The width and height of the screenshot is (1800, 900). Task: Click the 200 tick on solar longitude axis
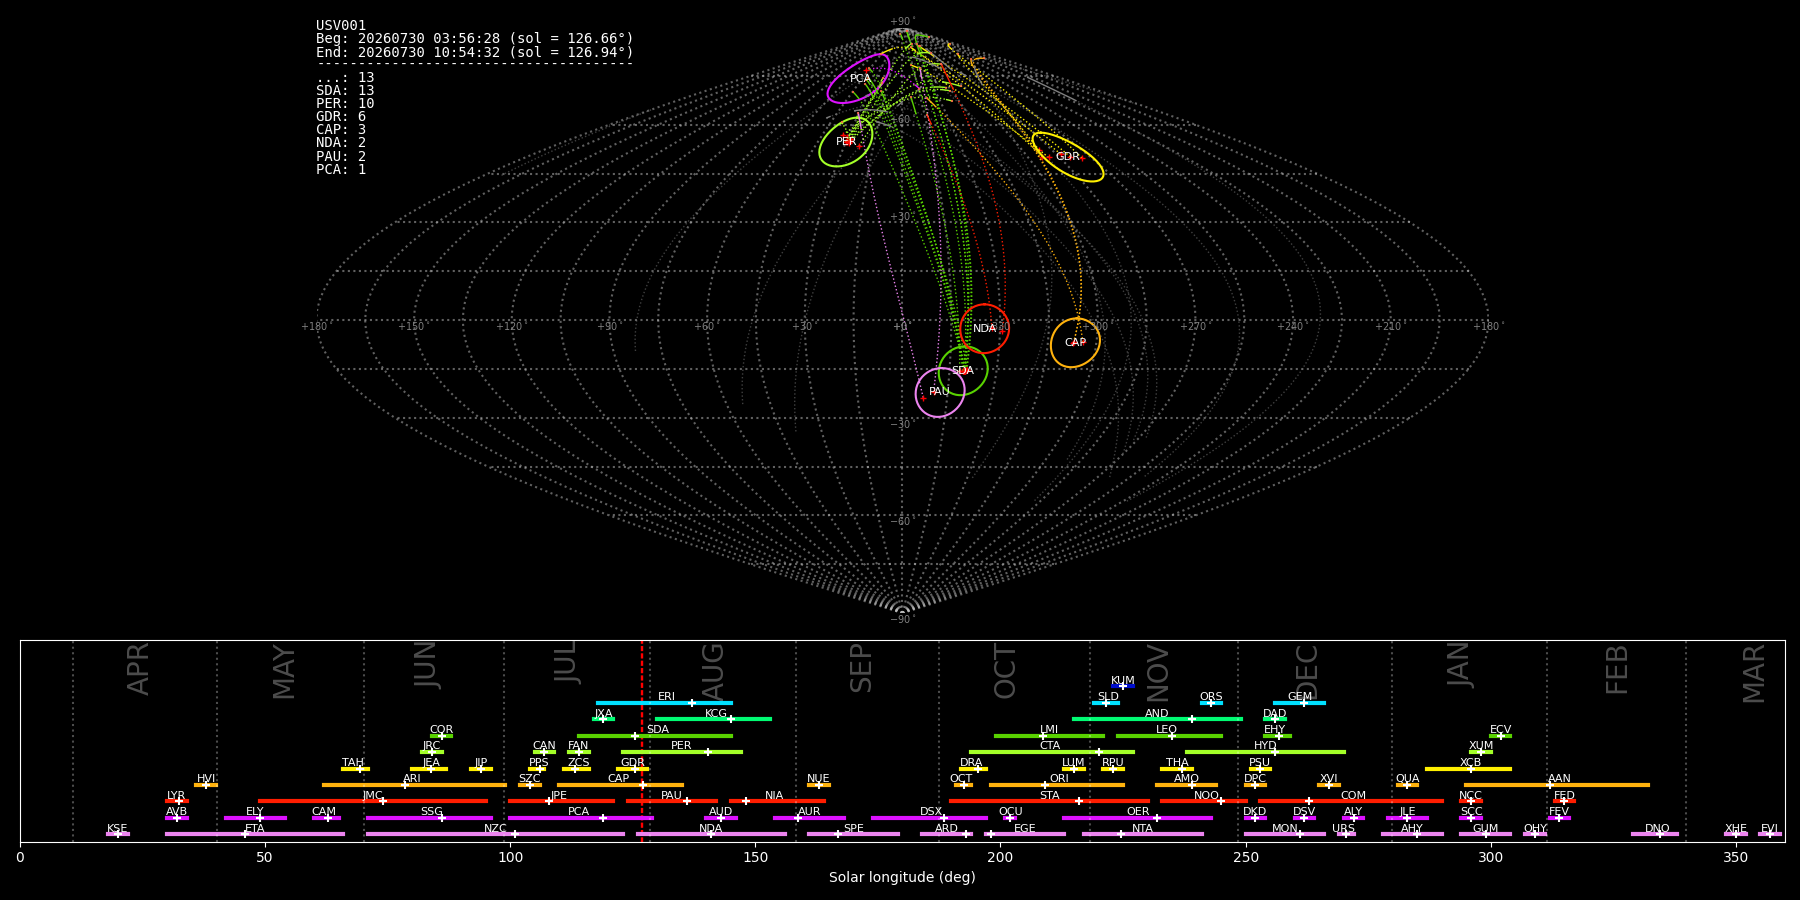[x=1000, y=857]
